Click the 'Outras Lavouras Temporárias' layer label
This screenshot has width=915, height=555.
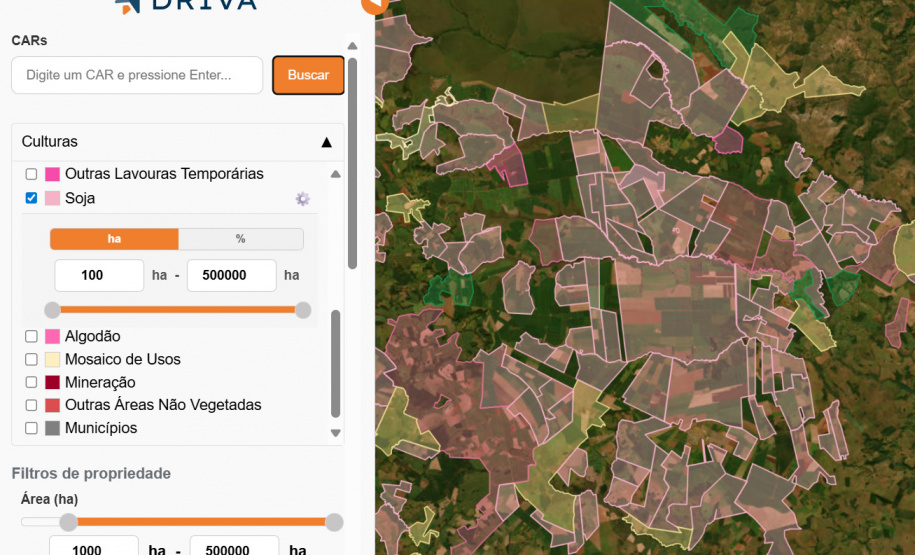click(x=165, y=174)
